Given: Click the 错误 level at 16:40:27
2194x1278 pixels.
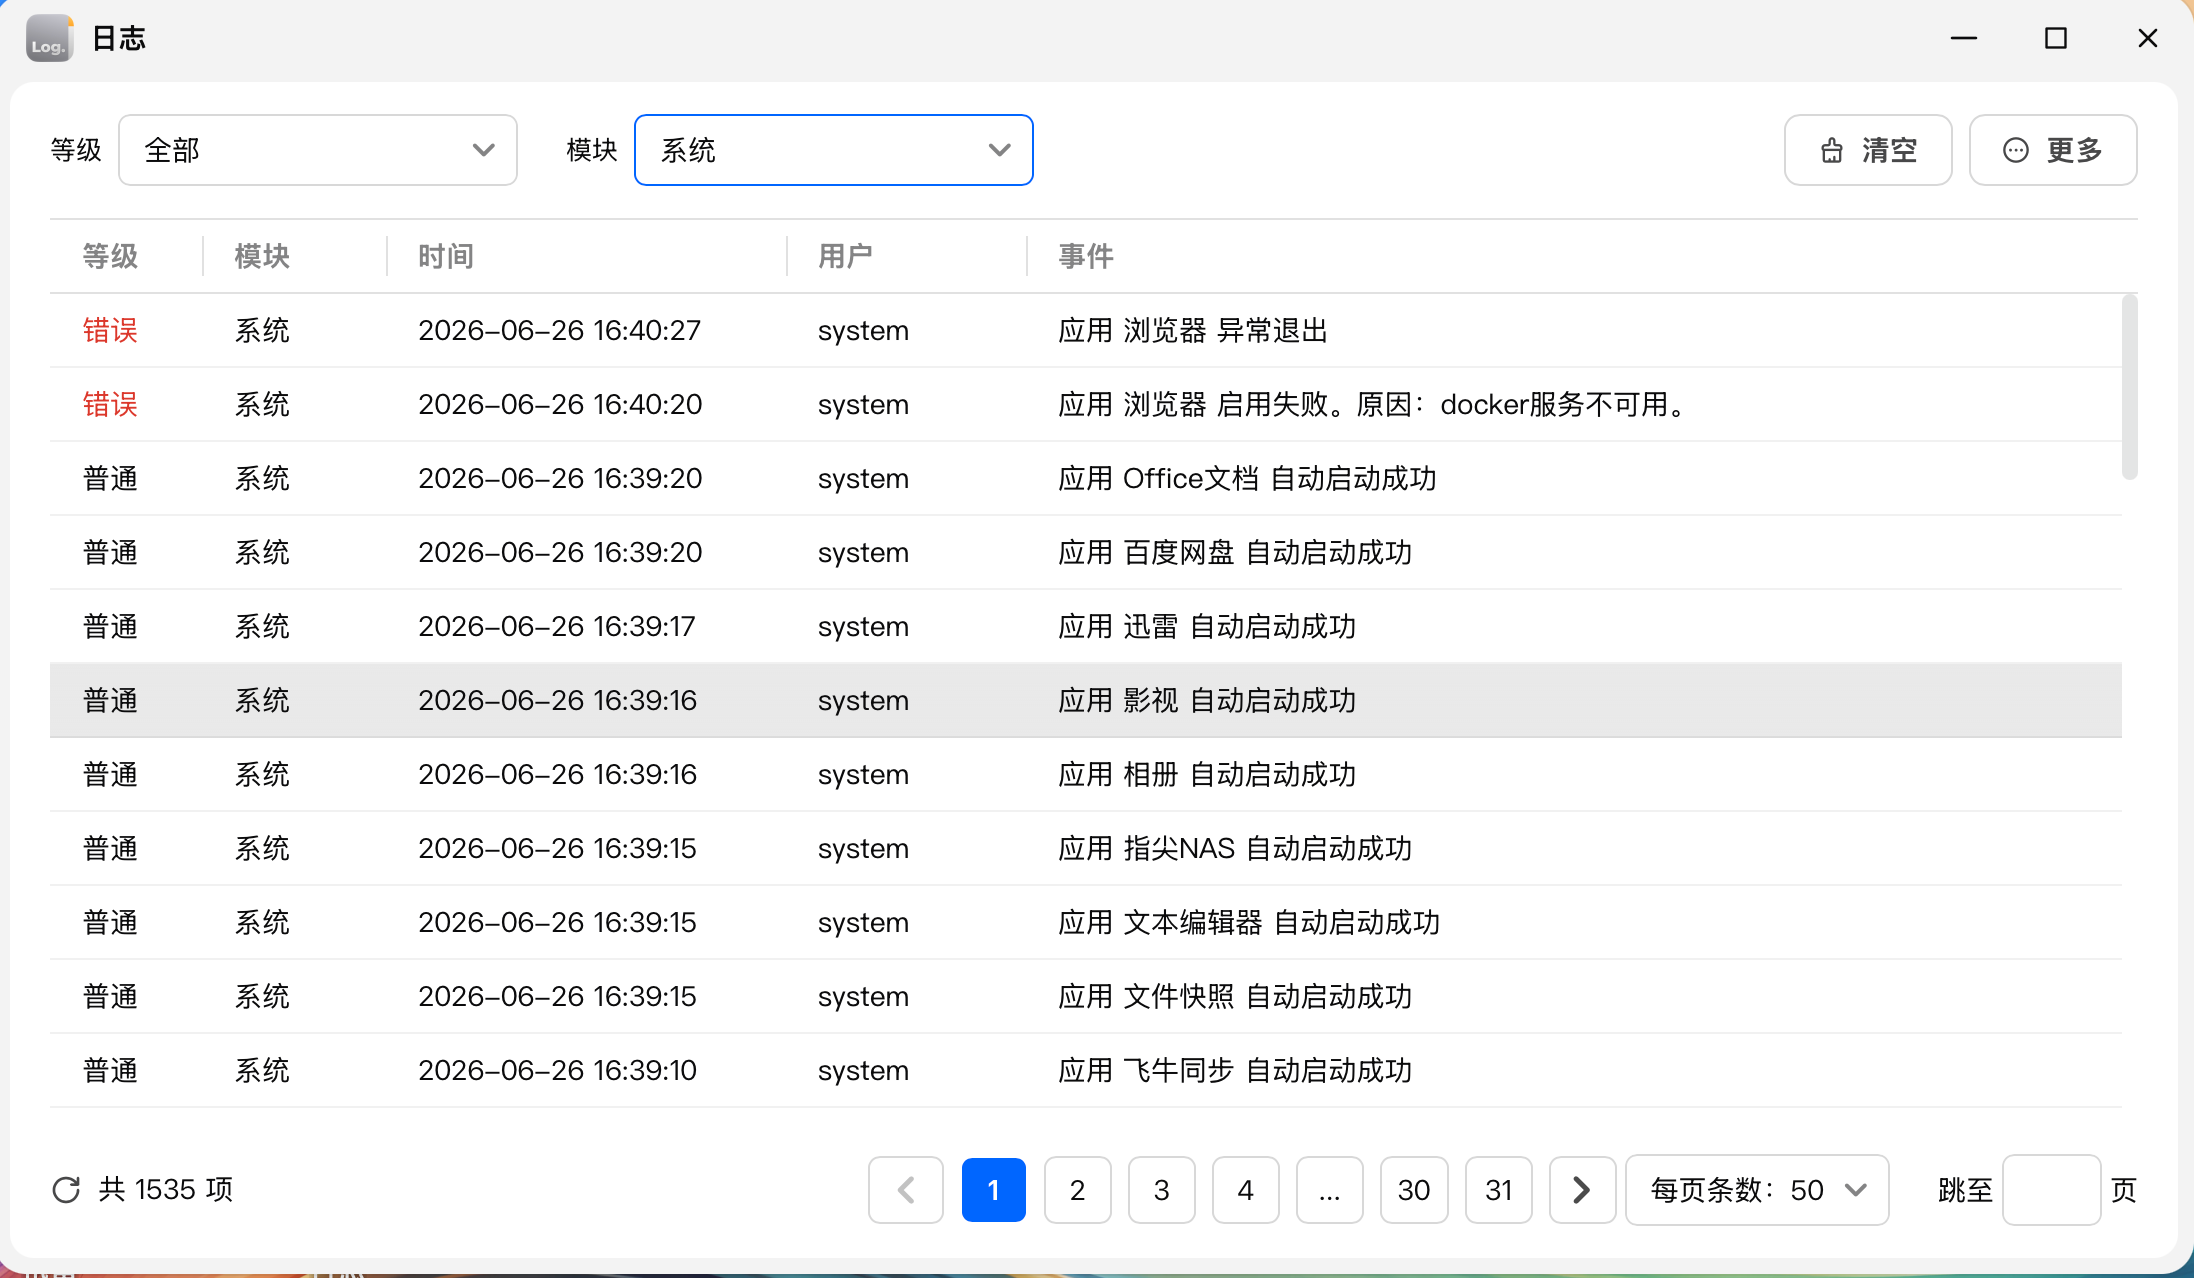Looking at the screenshot, I should [x=110, y=330].
